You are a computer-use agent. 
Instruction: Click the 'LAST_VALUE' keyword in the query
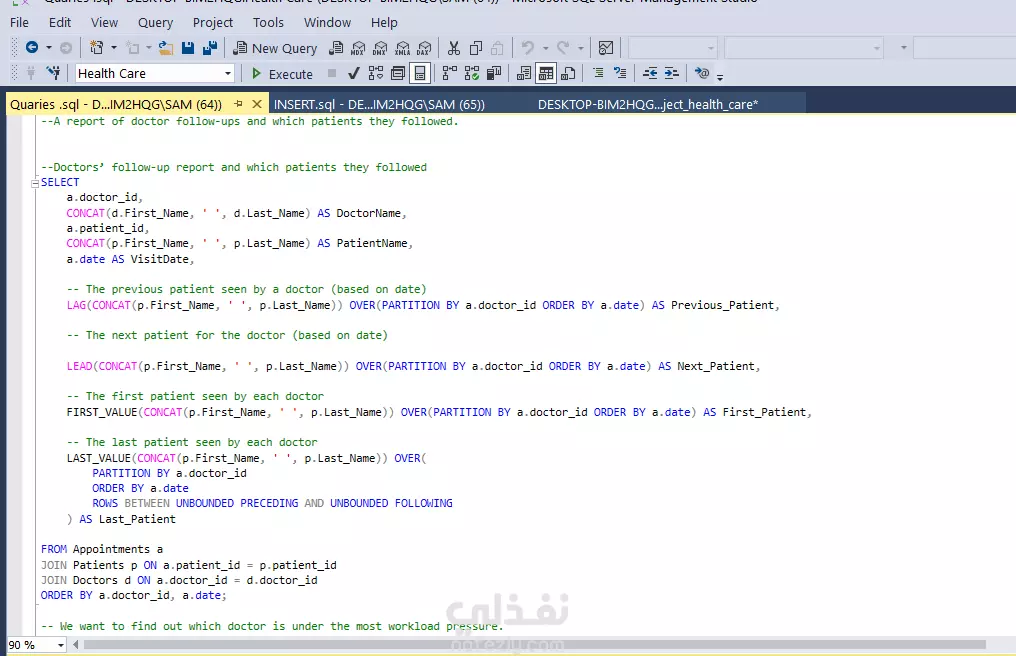(x=98, y=458)
